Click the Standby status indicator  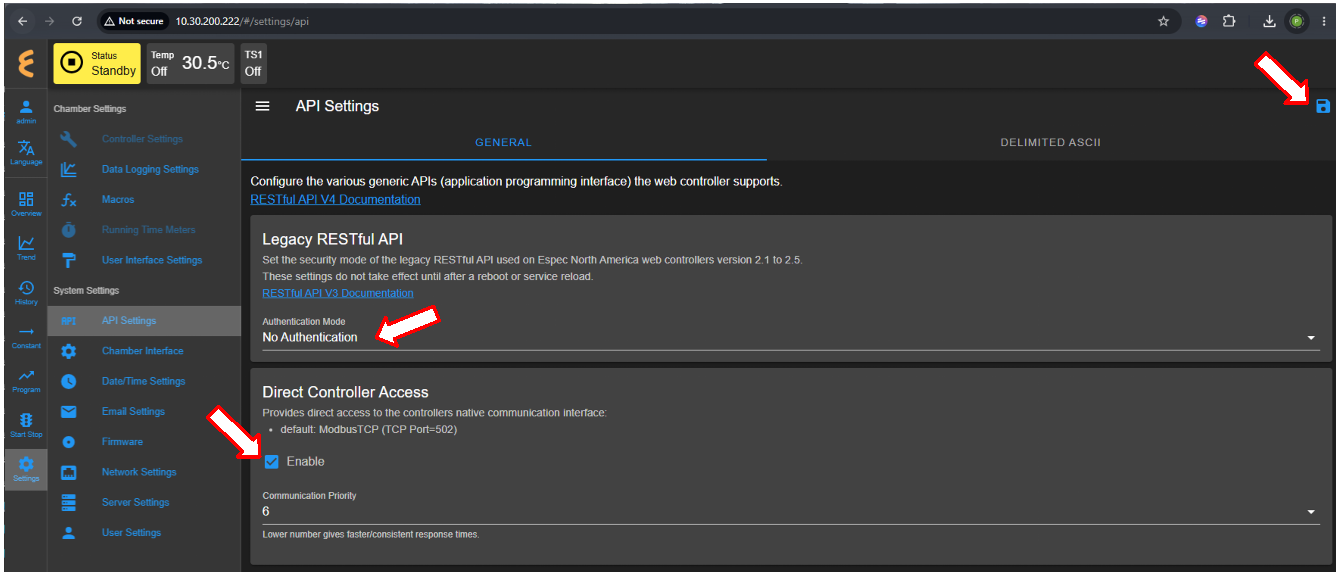coord(96,63)
